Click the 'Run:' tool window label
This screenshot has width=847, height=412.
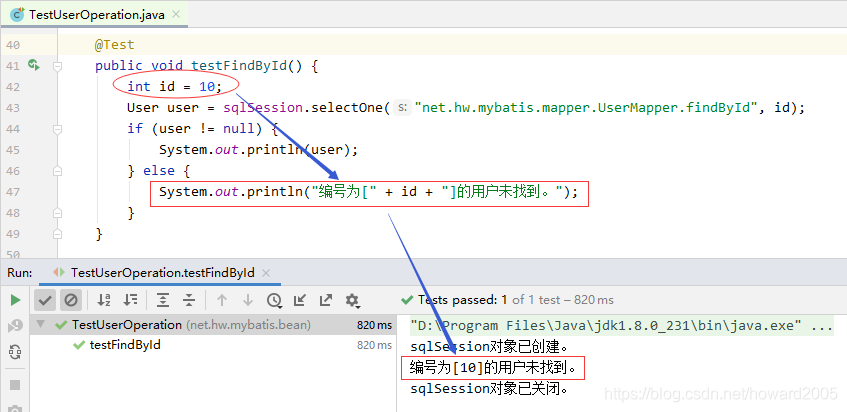[19, 273]
